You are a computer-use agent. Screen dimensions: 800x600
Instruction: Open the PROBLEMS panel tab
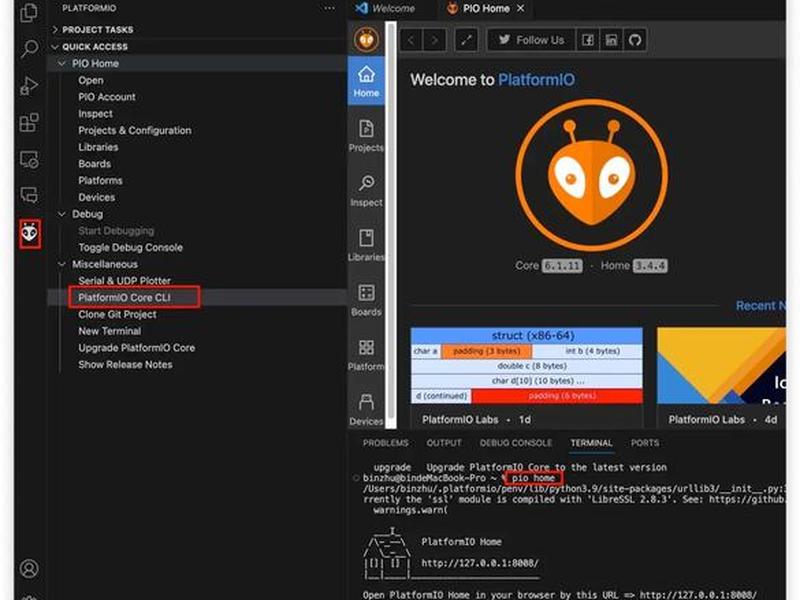[x=386, y=443]
